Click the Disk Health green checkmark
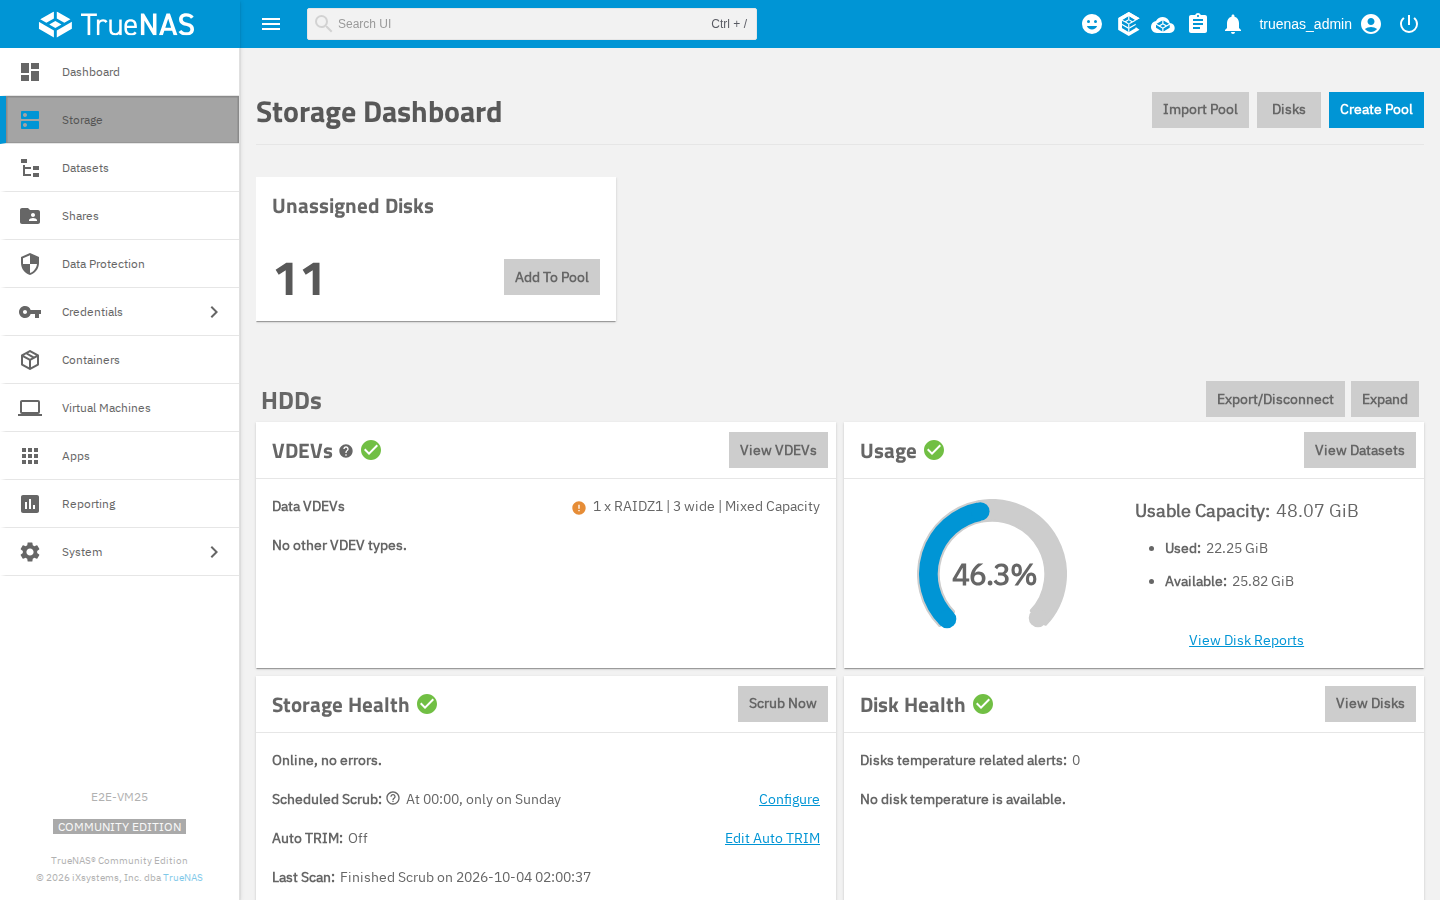 983,704
